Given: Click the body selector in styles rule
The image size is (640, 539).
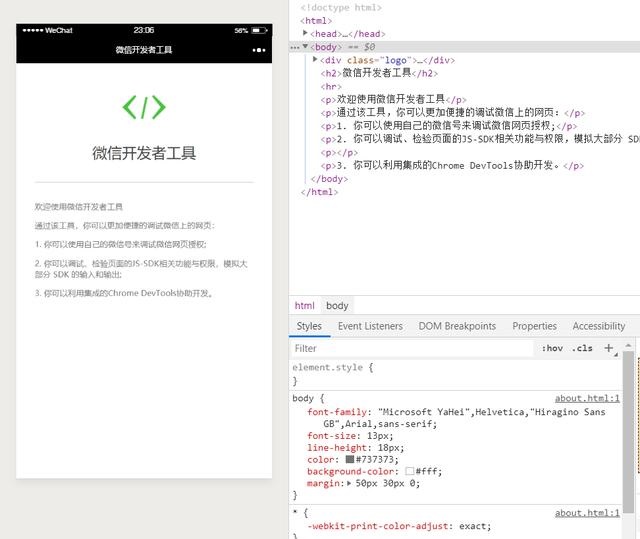Looking at the screenshot, I should pyautogui.click(x=303, y=398).
